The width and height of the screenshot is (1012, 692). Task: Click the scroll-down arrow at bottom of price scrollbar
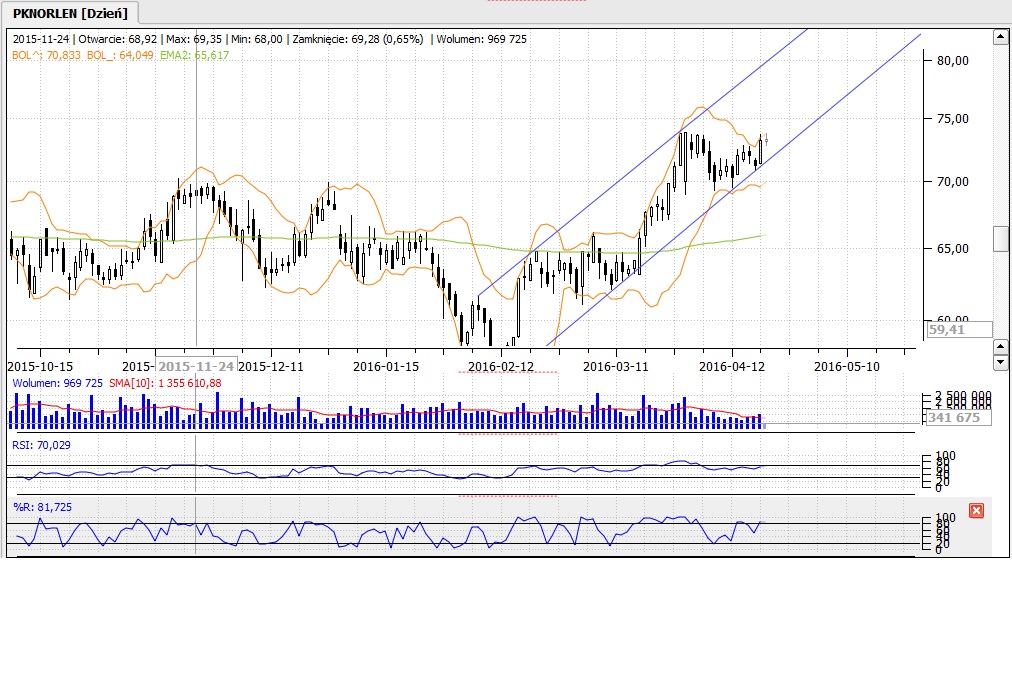(x=999, y=361)
